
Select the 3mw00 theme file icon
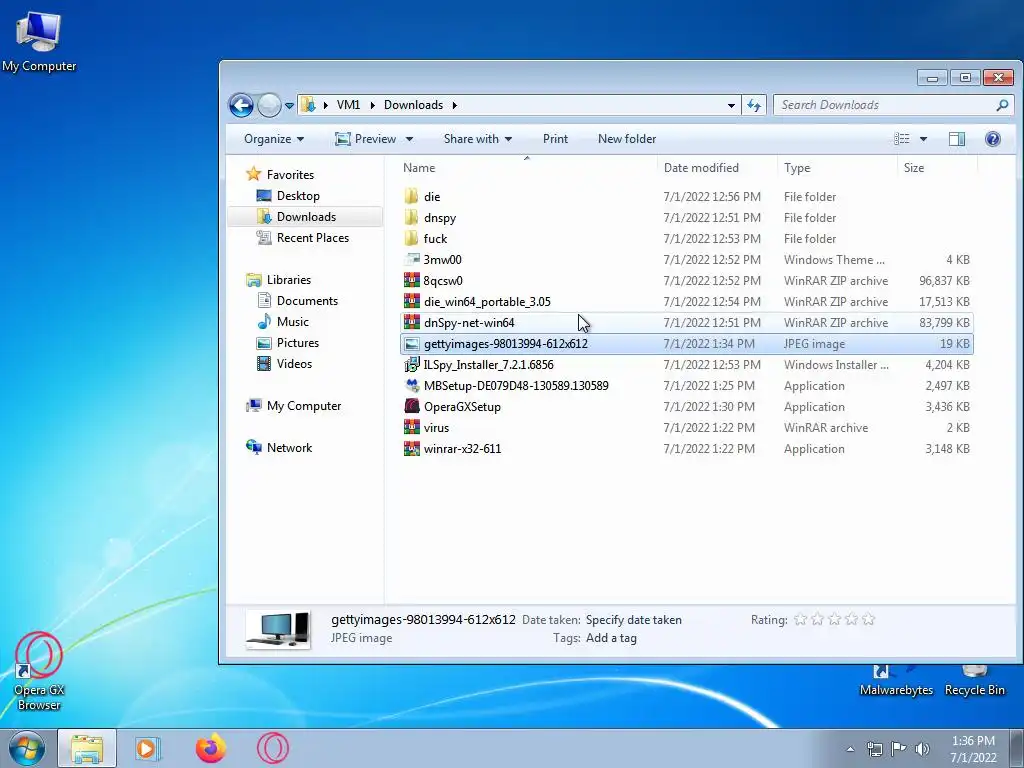tap(411, 259)
